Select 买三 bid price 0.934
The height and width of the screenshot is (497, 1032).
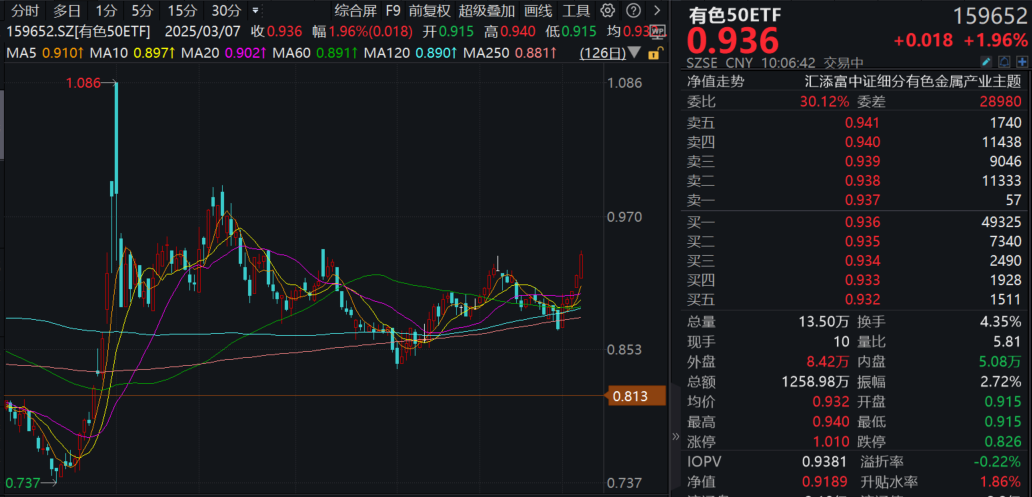click(862, 261)
